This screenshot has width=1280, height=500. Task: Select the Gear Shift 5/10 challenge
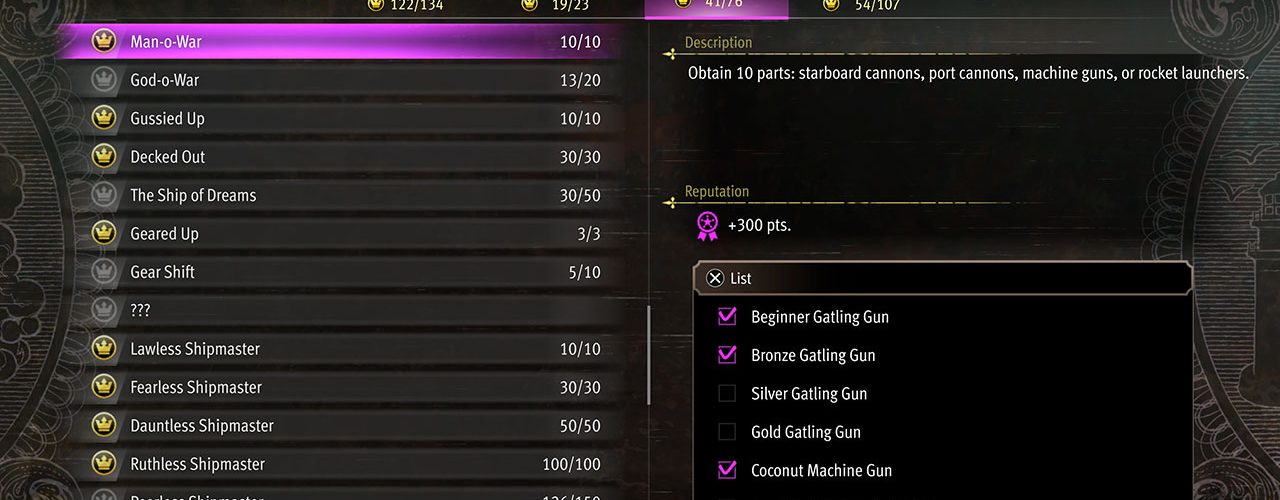(x=340, y=272)
